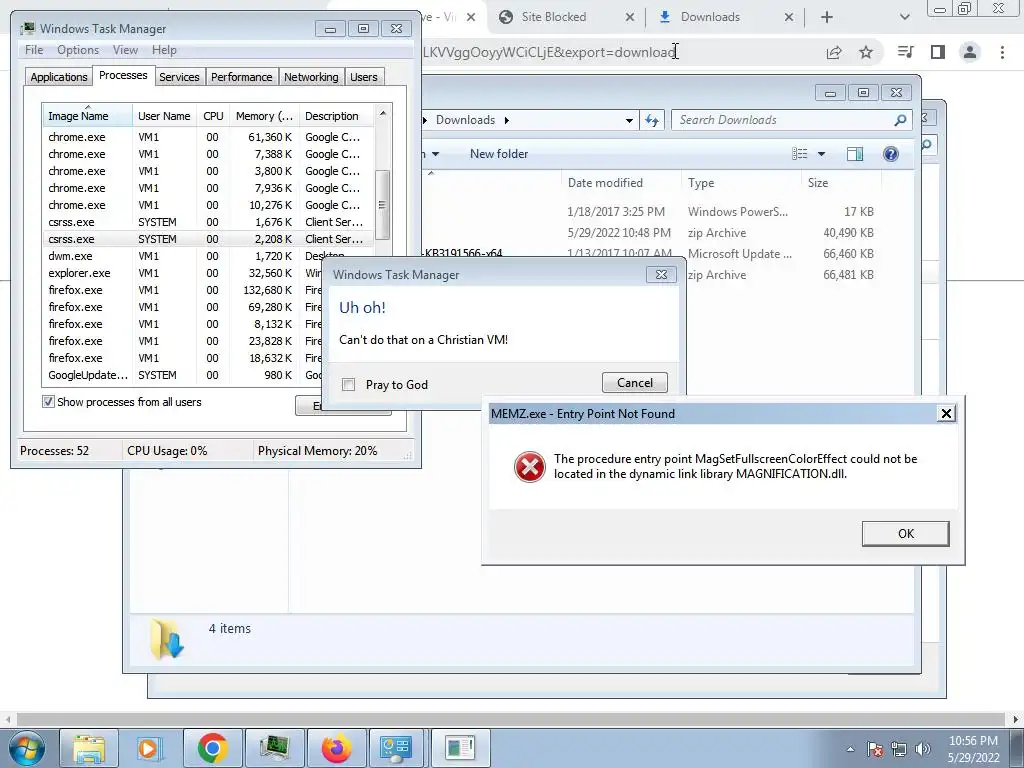Open a new Chrome tab with plus

tap(827, 17)
